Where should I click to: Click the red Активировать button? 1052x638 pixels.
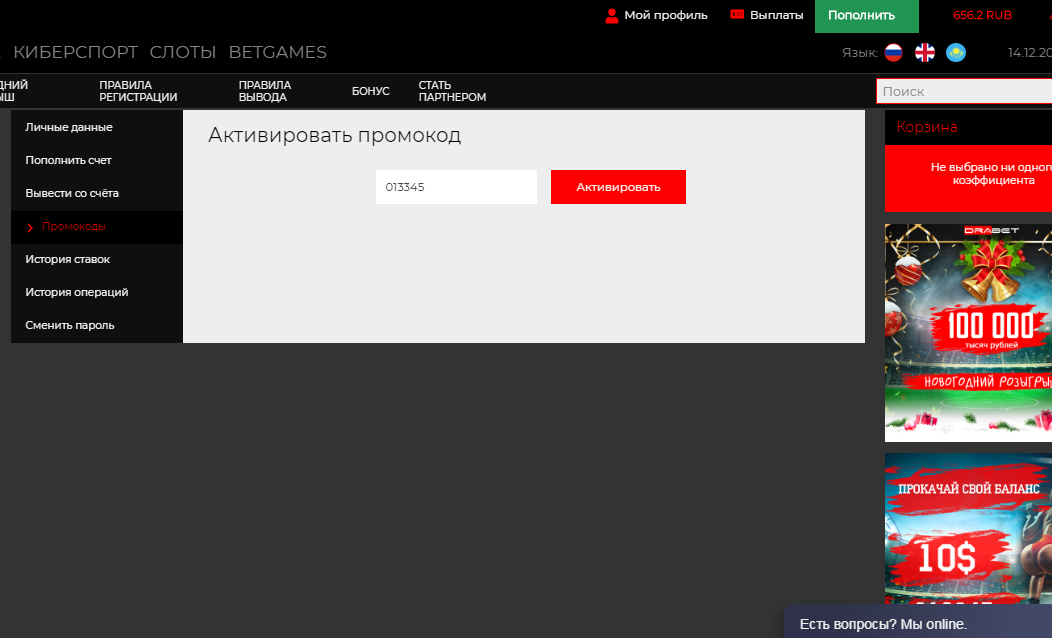click(618, 187)
